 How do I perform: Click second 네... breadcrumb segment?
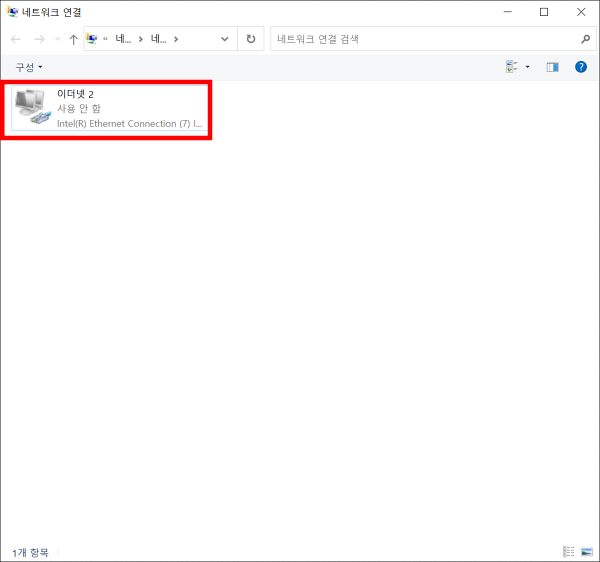click(158, 39)
